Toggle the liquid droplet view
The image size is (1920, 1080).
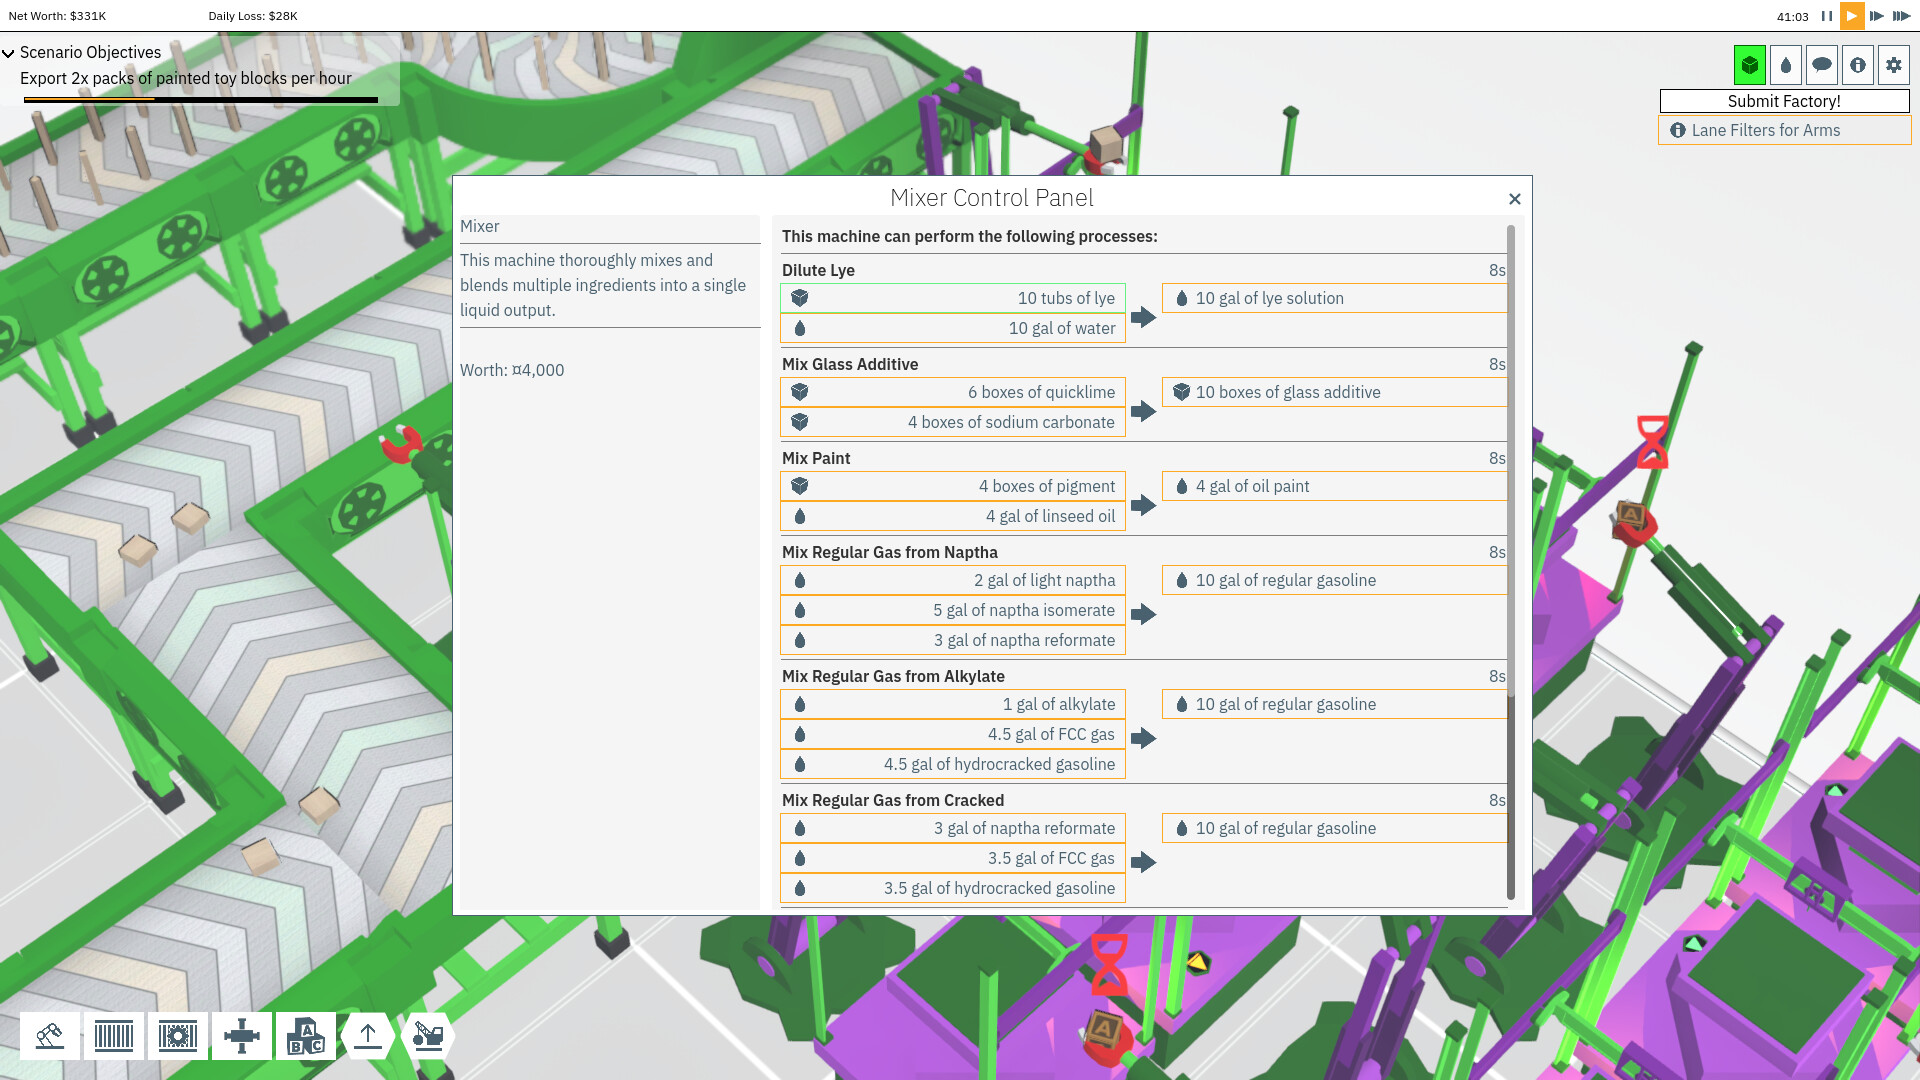point(1786,64)
